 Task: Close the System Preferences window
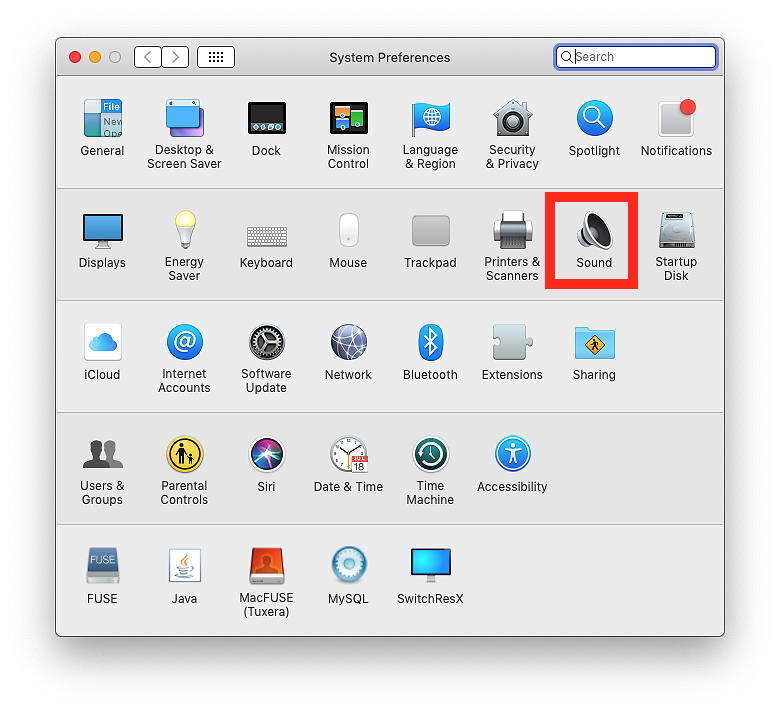pos(75,57)
